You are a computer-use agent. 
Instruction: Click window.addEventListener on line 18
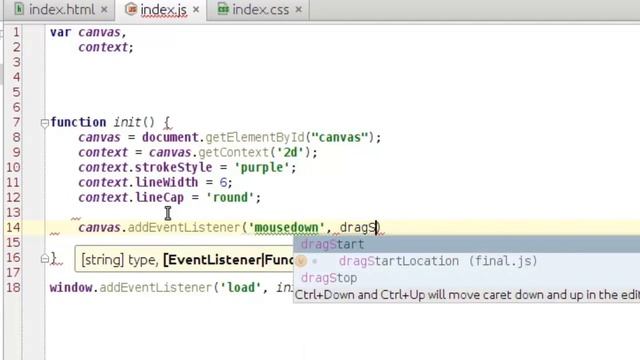point(131,287)
